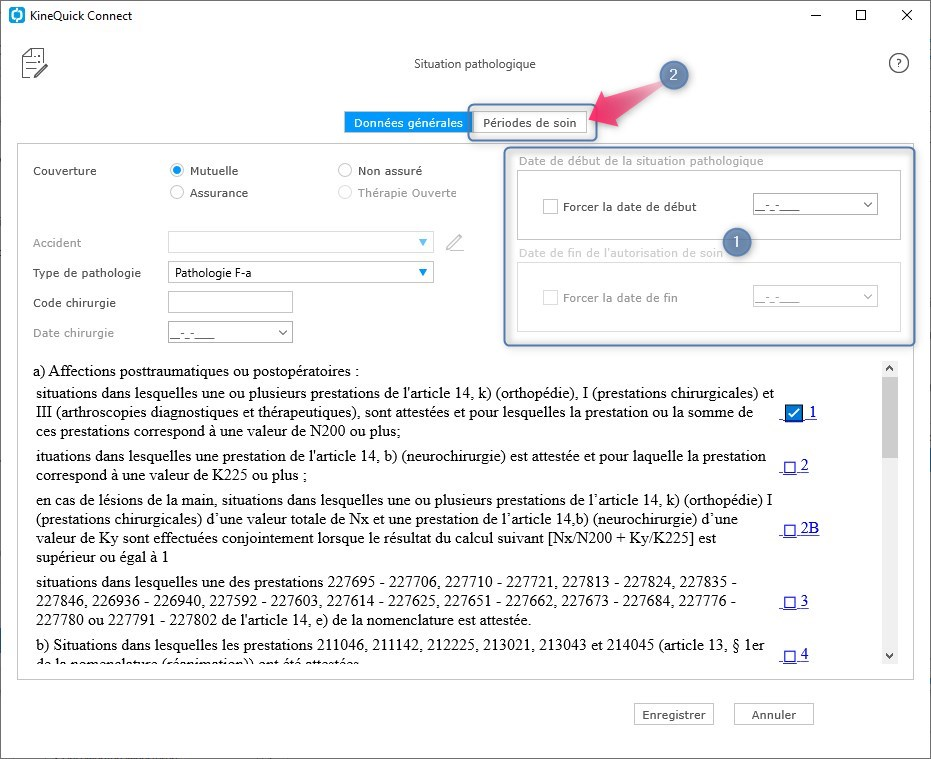931x759 pixels.
Task: Click the KineQuick Connect app icon in title bar
Action: (x=17, y=15)
